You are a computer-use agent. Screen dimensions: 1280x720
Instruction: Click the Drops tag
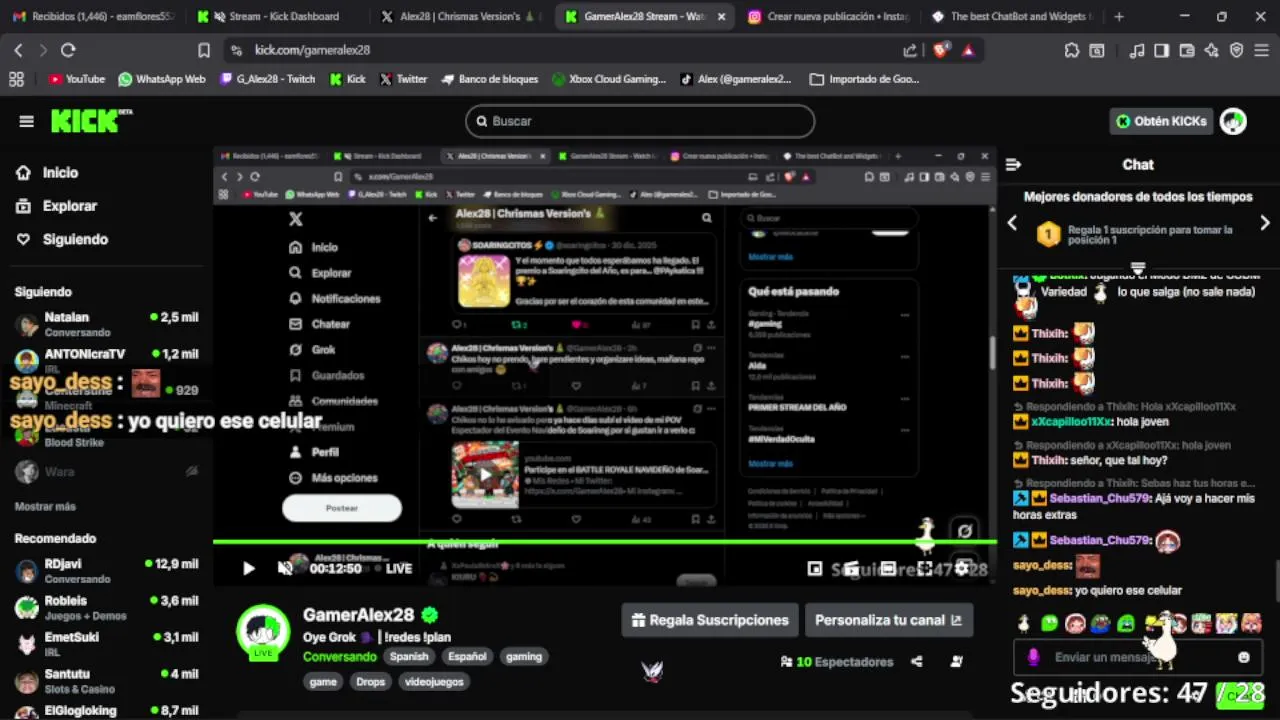coord(370,682)
